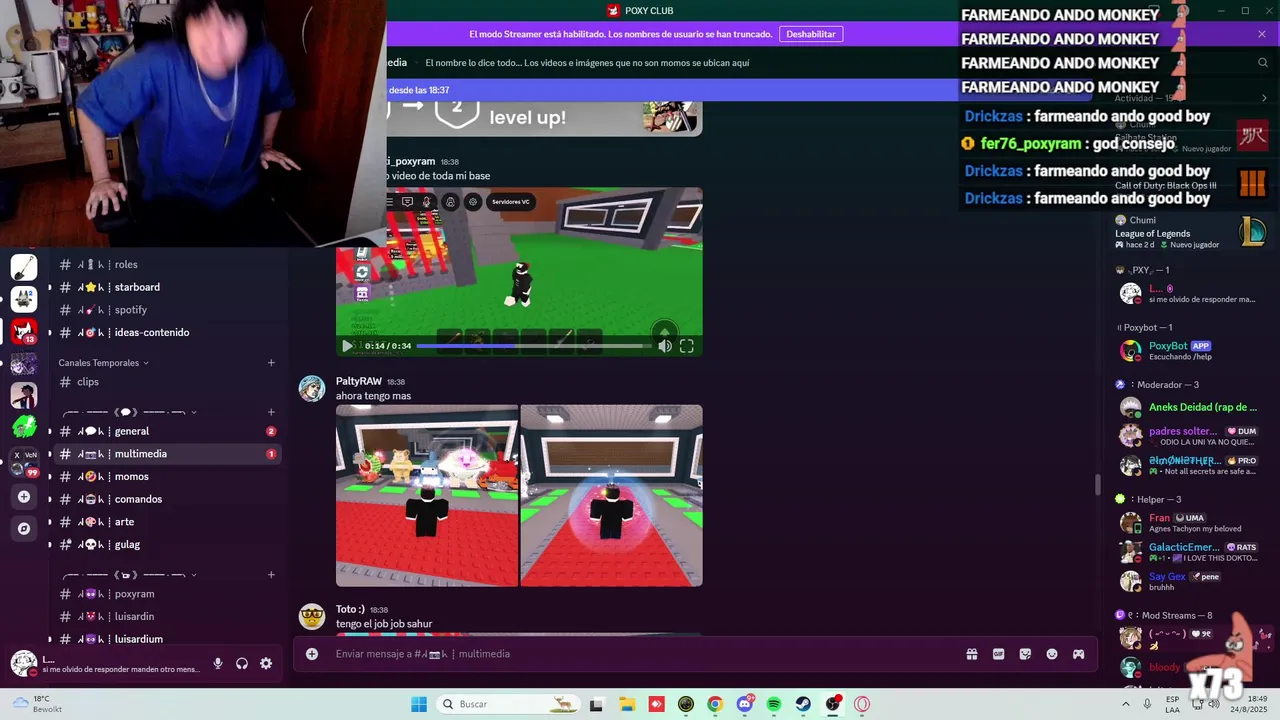Open the shovel server icon
This screenshot has height=720, width=1280.
point(24,267)
